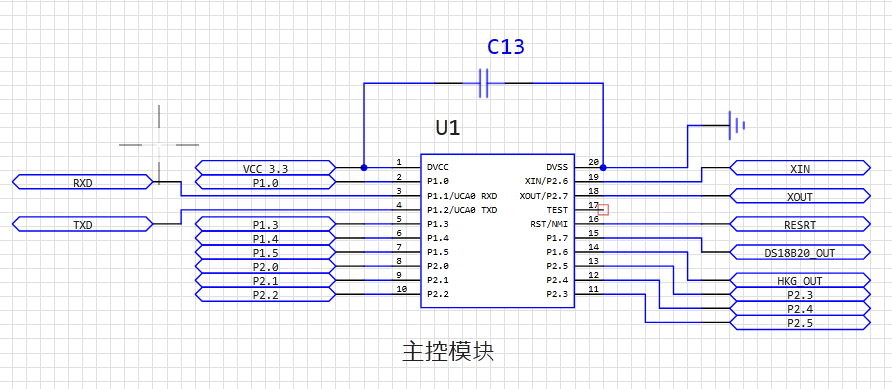
Task: Select the junction dot at the DVSS pin
Action: 603,168
